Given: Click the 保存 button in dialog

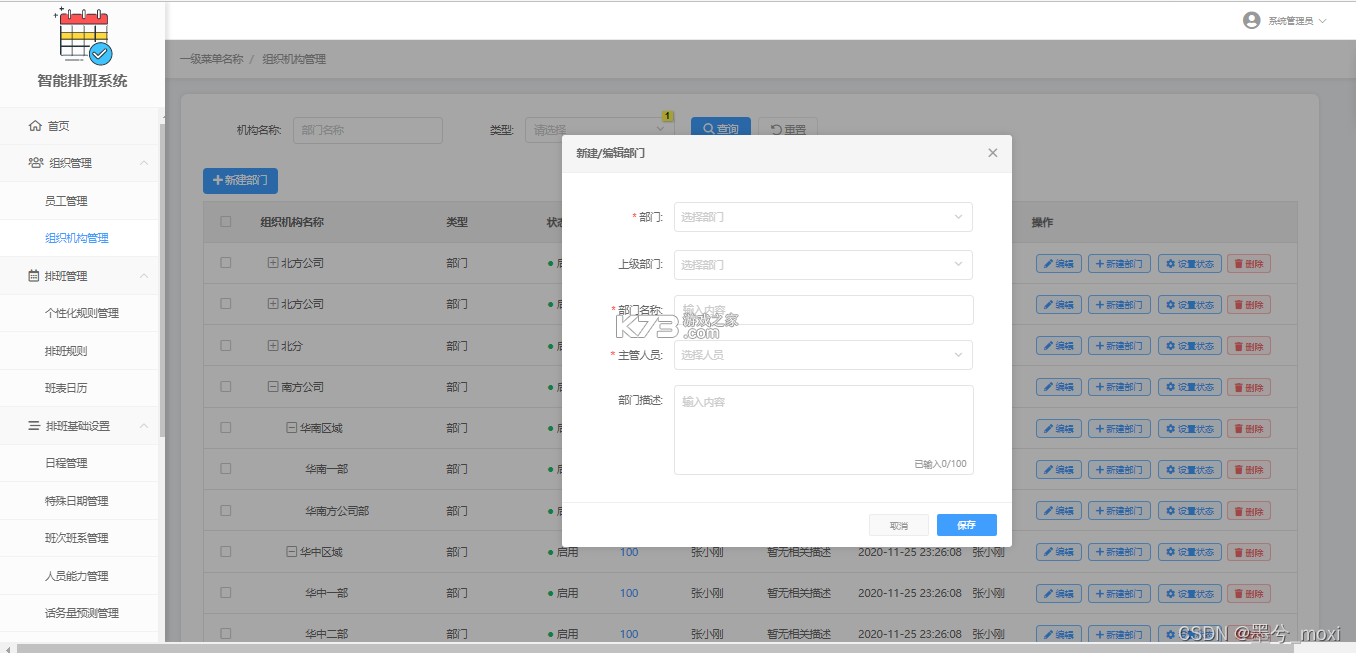Looking at the screenshot, I should 967,525.
